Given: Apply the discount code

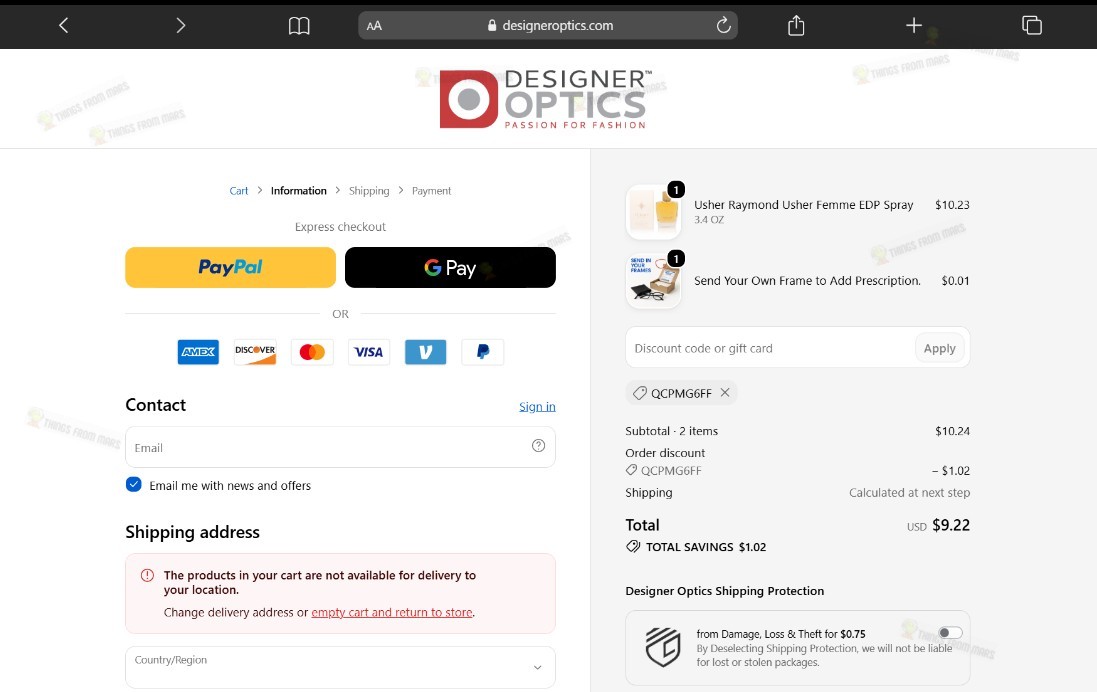Looking at the screenshot, I should click(x=940, y=348).
